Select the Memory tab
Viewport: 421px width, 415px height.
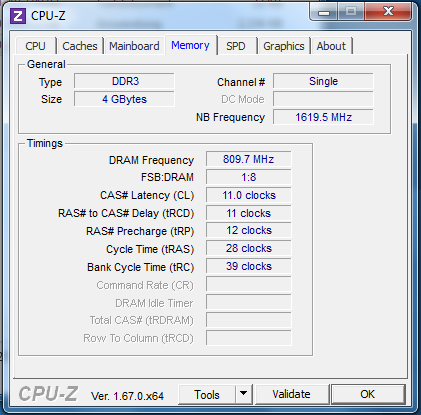tap(191, 45)
